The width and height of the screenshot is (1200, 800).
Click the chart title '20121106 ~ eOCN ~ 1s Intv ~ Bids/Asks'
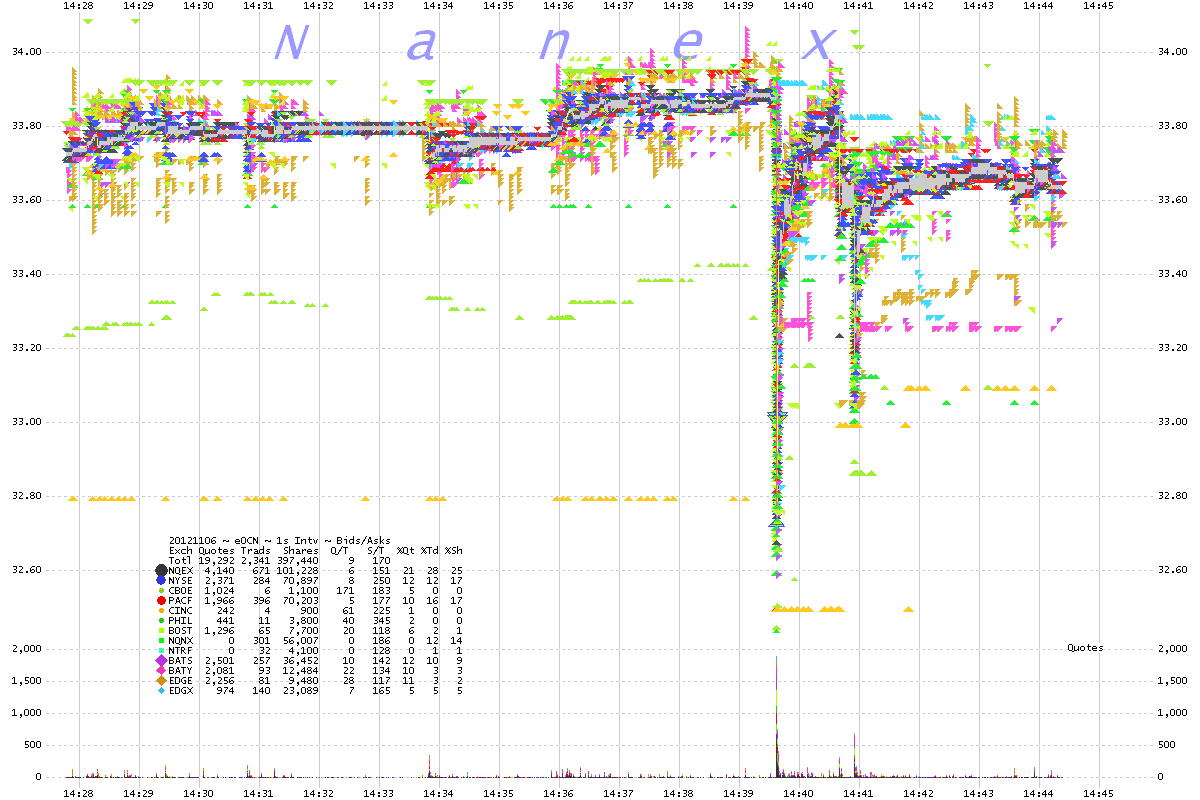click(280, 541)
